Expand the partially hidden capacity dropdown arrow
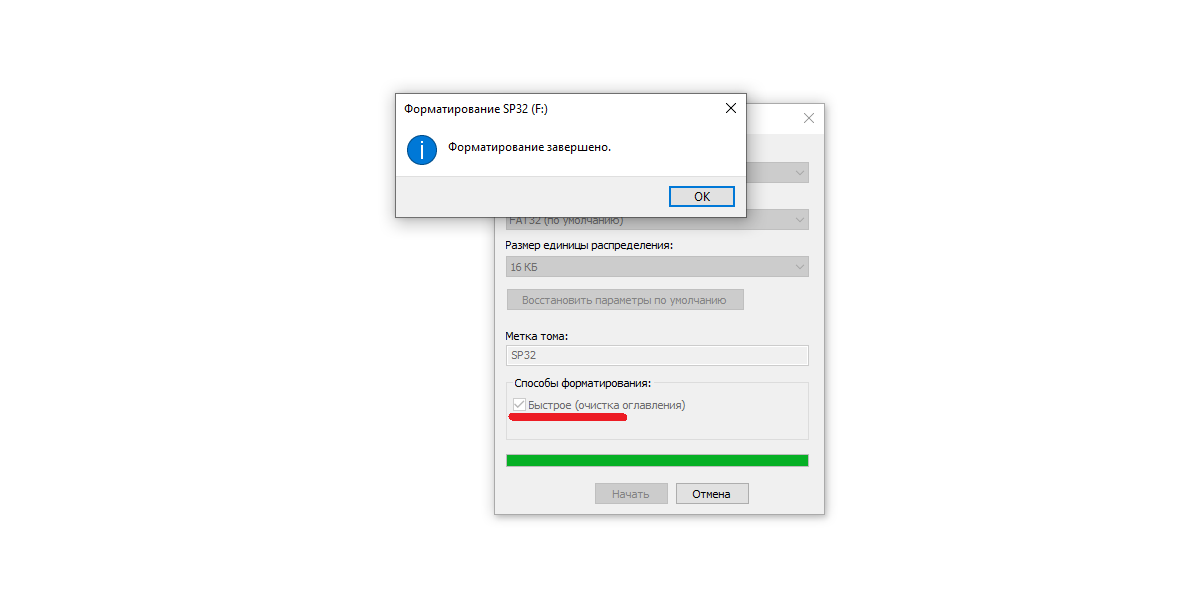Image resolution: width=1200 pixels, height=600 pixels. coord(800,173)
